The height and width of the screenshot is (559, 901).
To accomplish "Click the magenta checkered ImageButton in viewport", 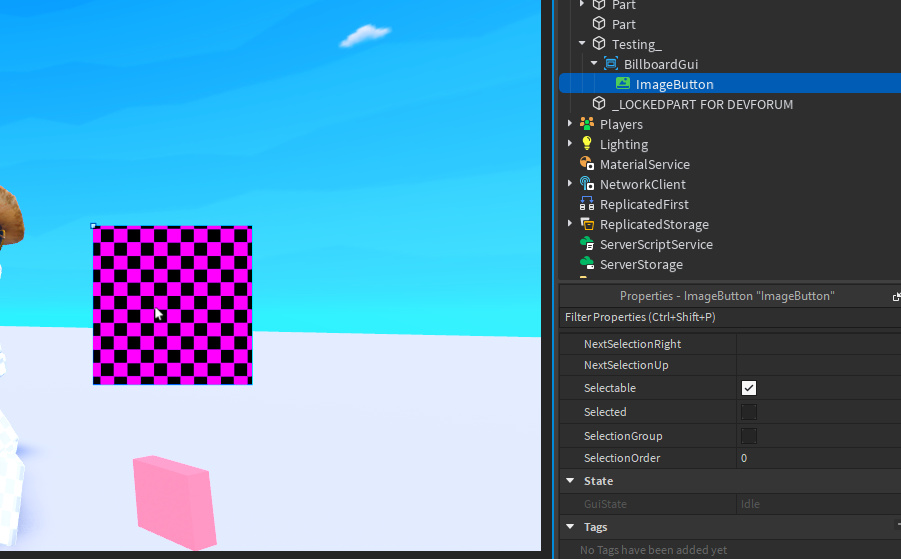I will tap(172, 305).
